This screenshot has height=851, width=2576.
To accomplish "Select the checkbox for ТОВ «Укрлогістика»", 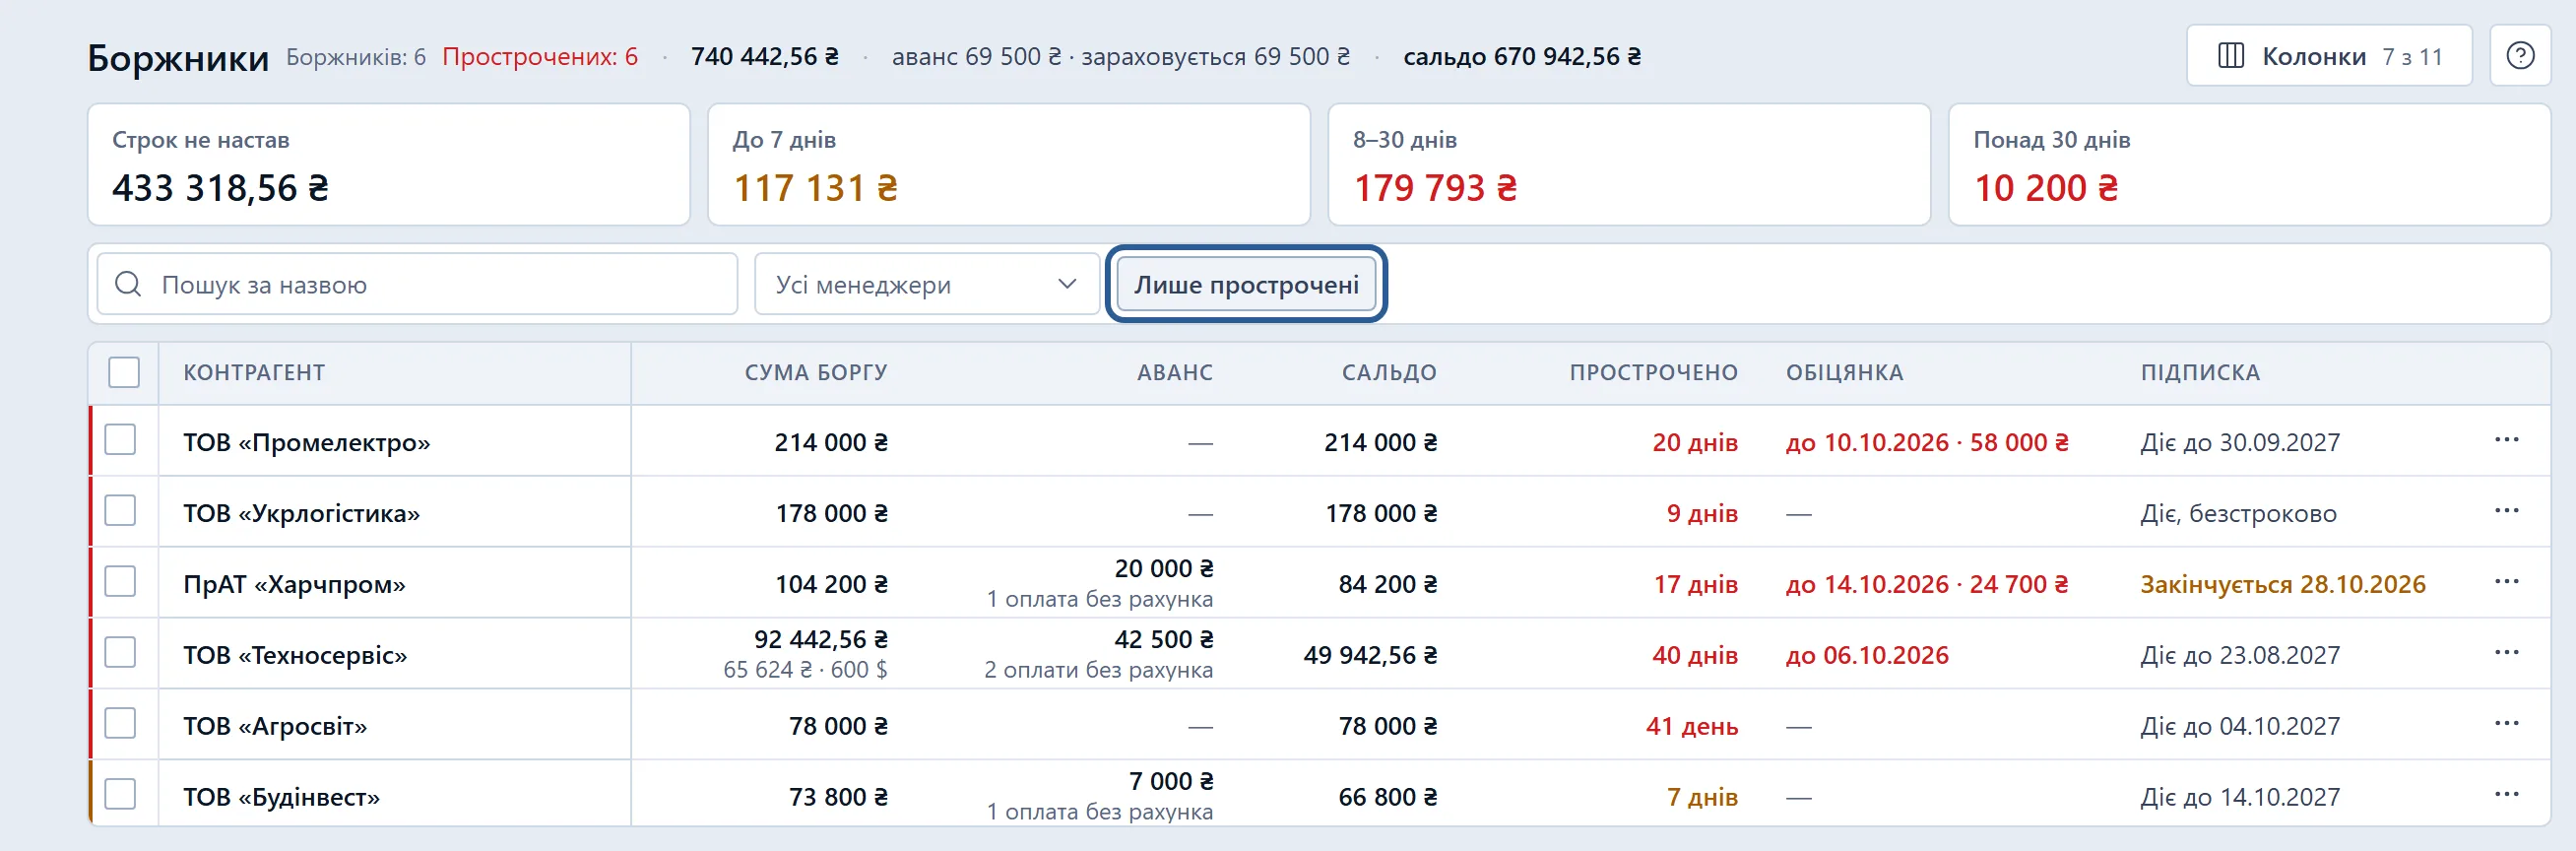I will [120, 511].
